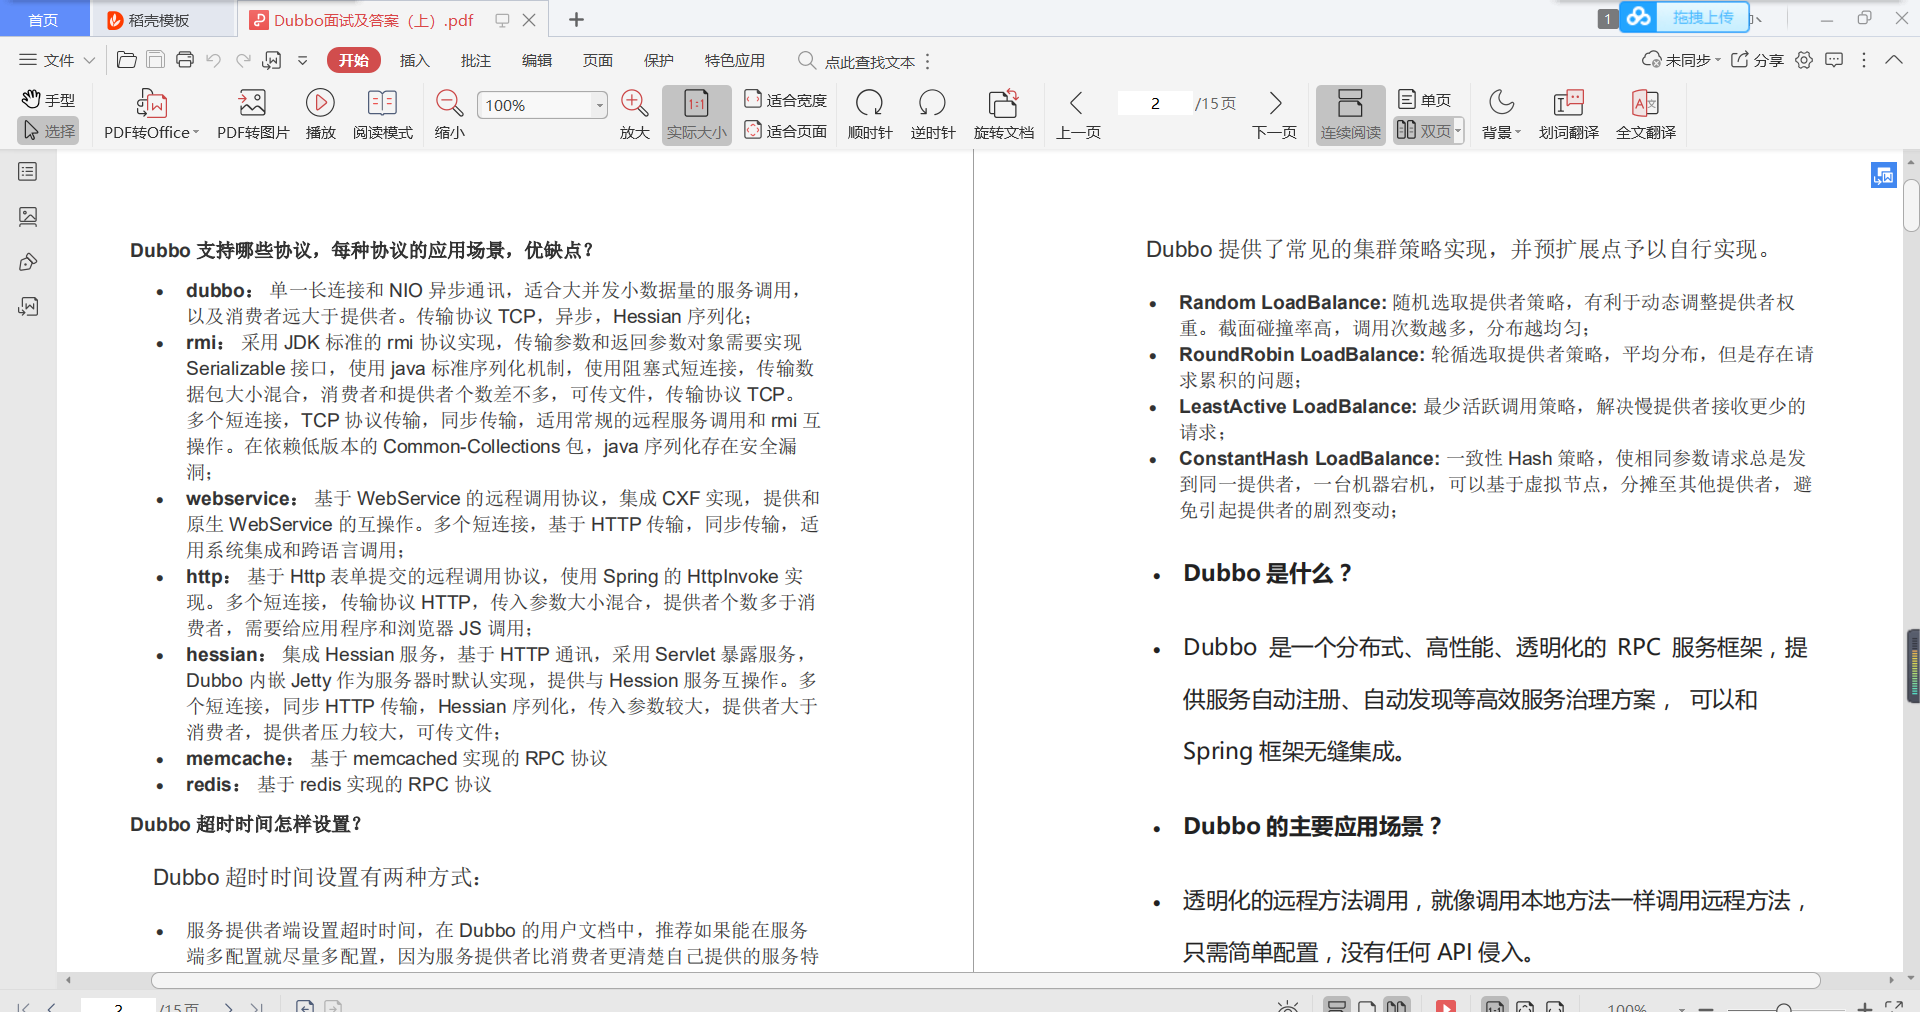The width and height of the screenshot is (1920, 1012).
Task: Open the 保护 ribbon tab
Action: (659, 60)
